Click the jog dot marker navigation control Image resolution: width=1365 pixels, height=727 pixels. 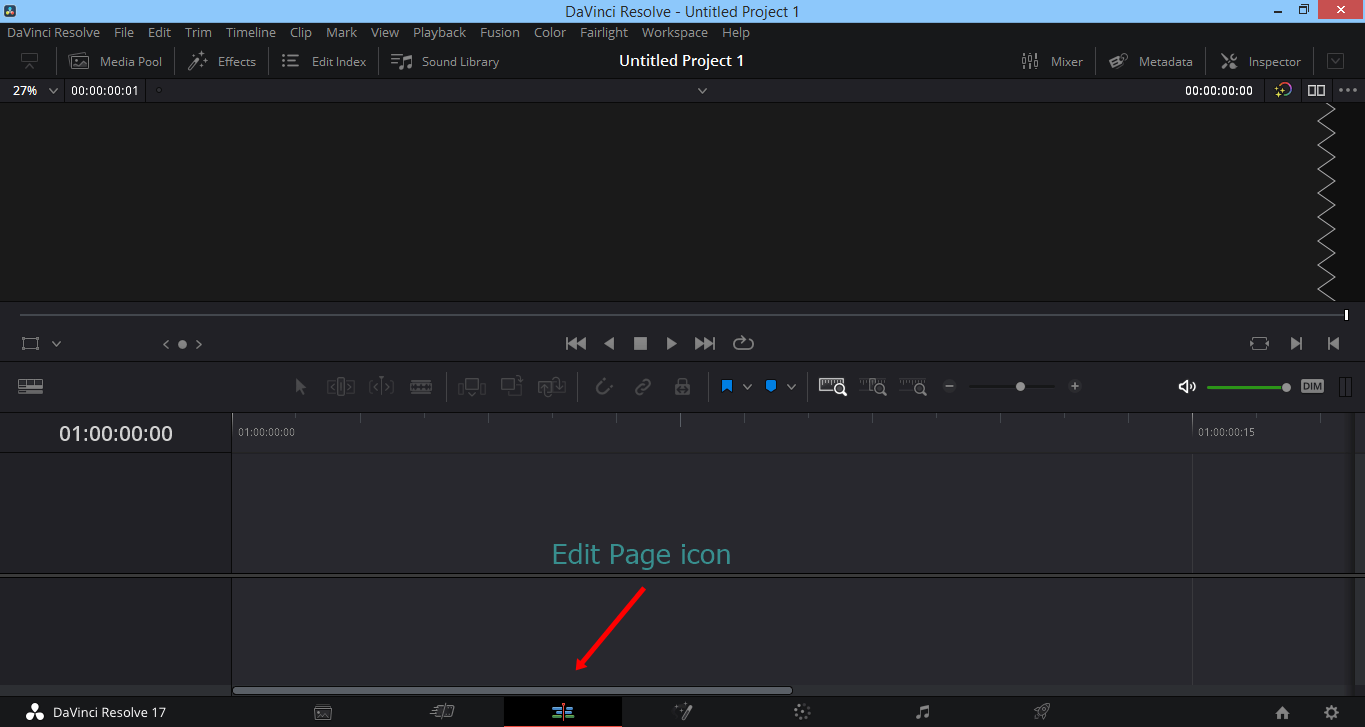tap(182, 344)
